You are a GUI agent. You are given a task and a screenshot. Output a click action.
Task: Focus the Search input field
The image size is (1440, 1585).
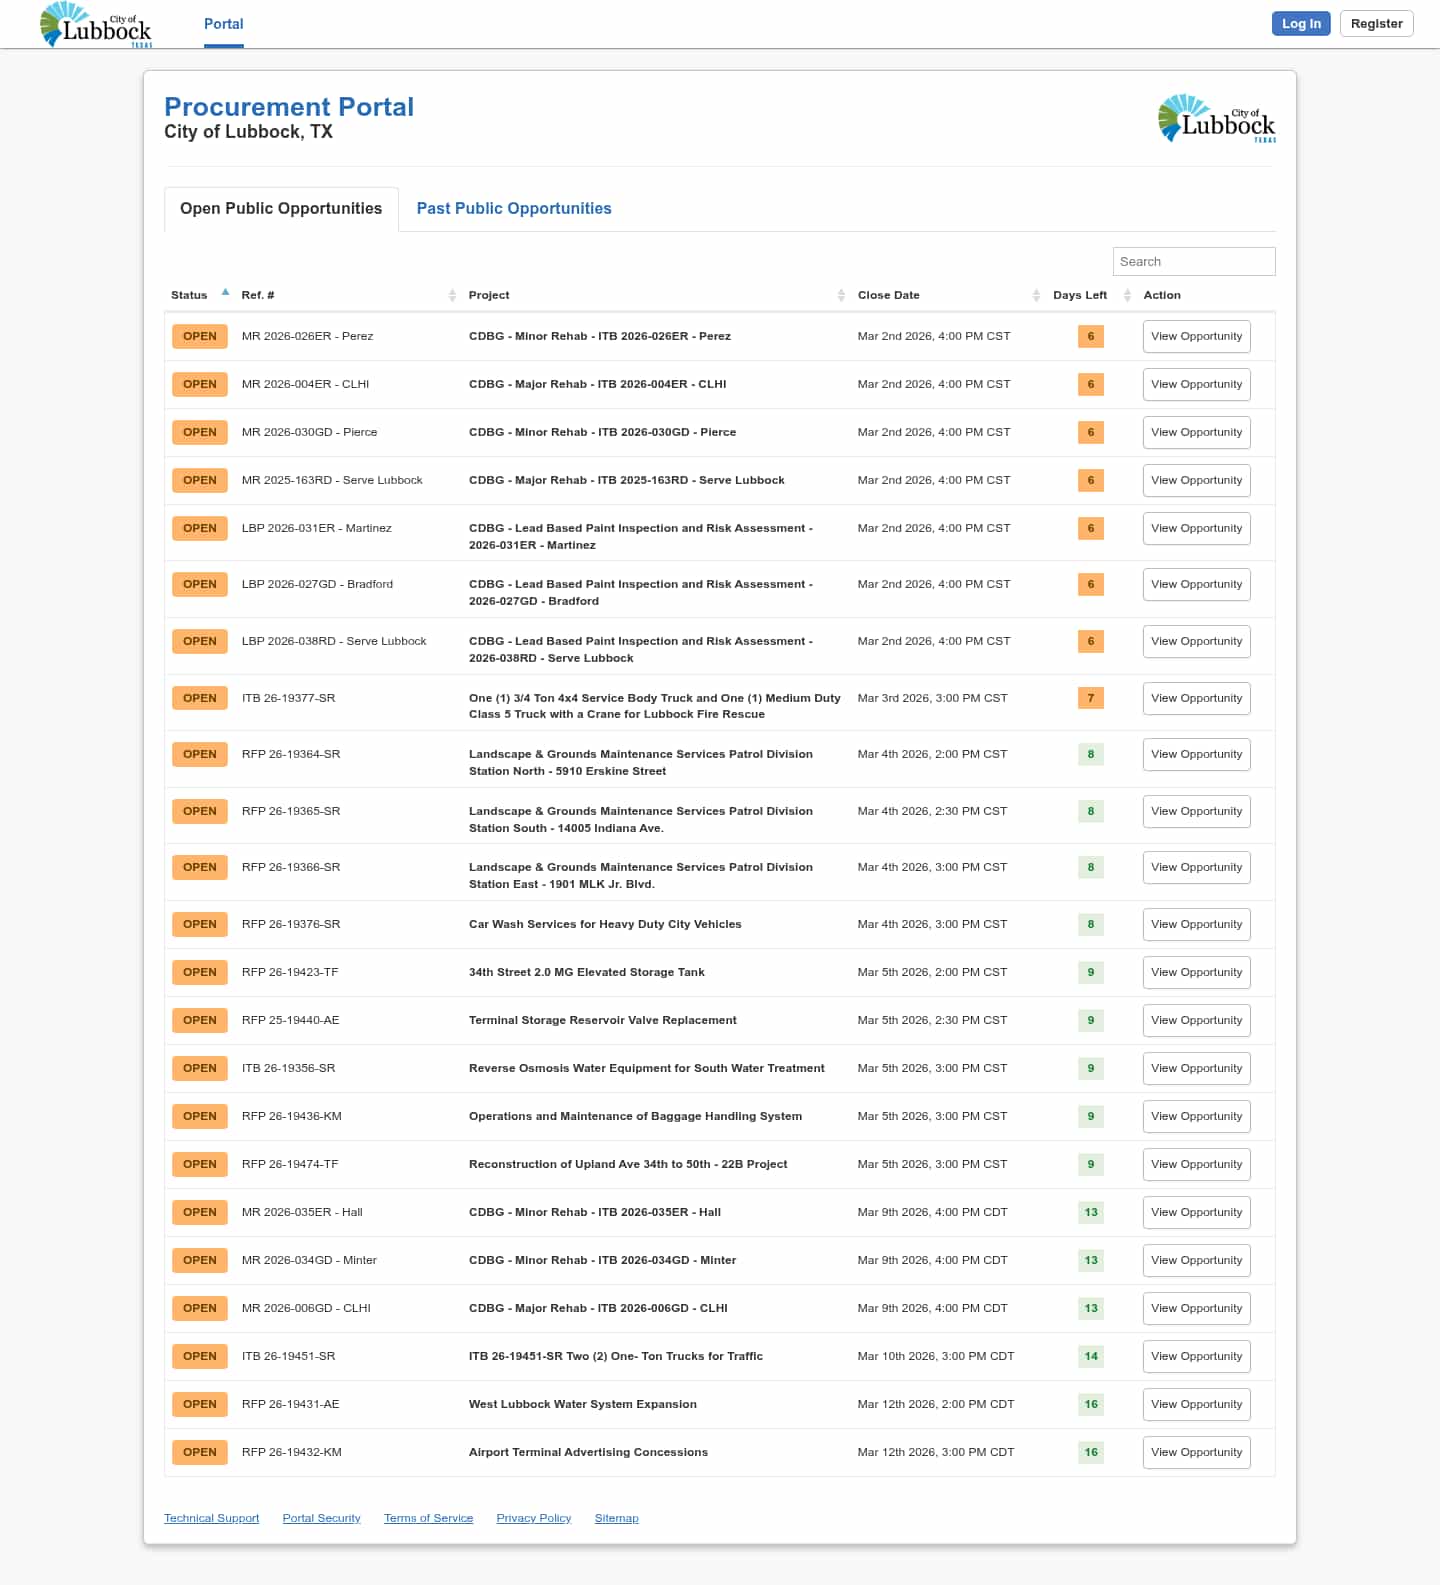(1193, 262)
